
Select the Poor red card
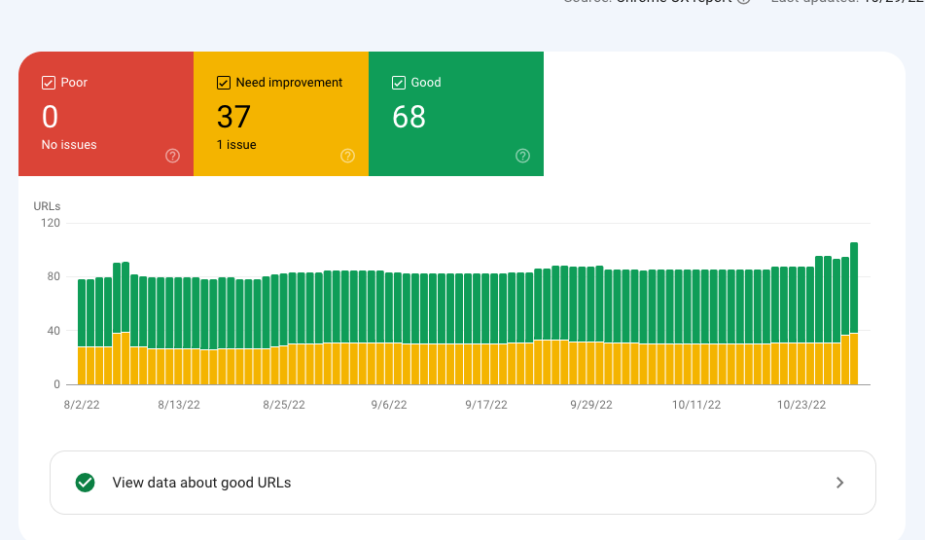point(106,114)
